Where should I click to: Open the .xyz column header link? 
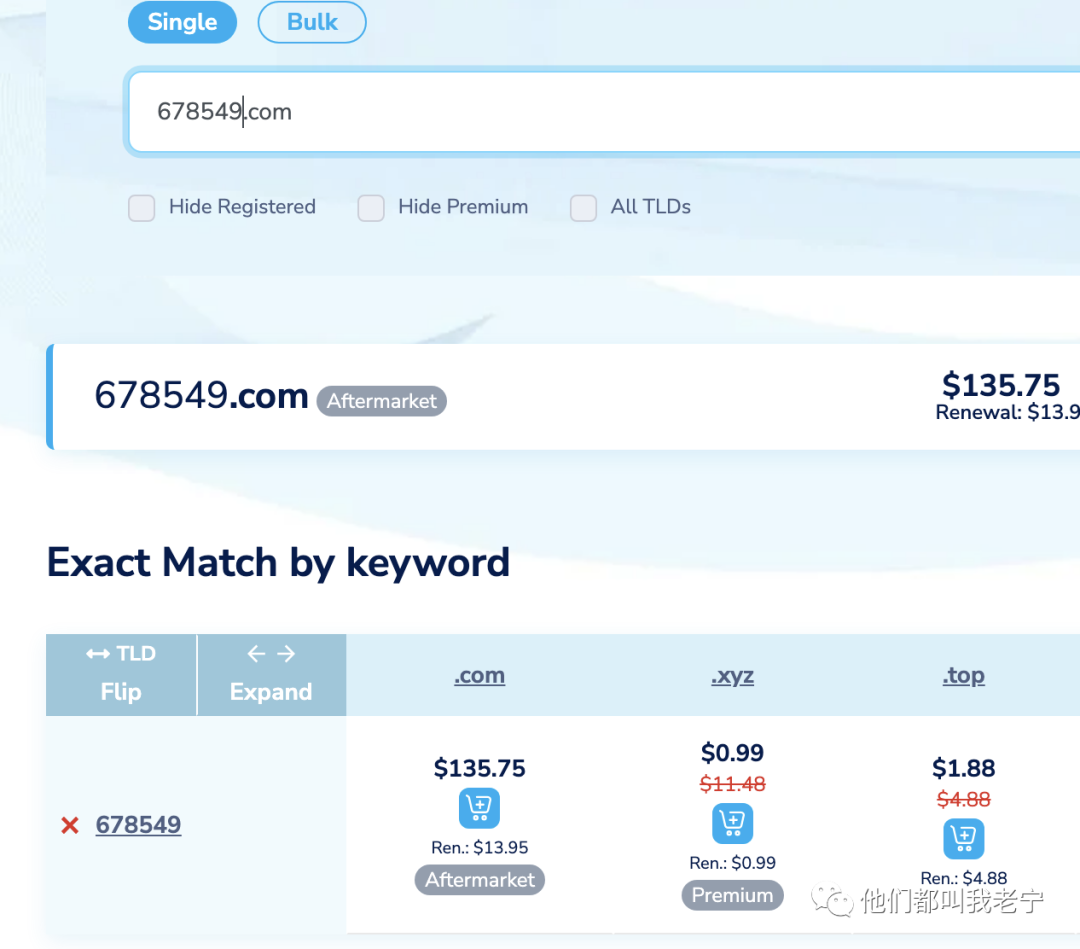(x=732, y=676)
